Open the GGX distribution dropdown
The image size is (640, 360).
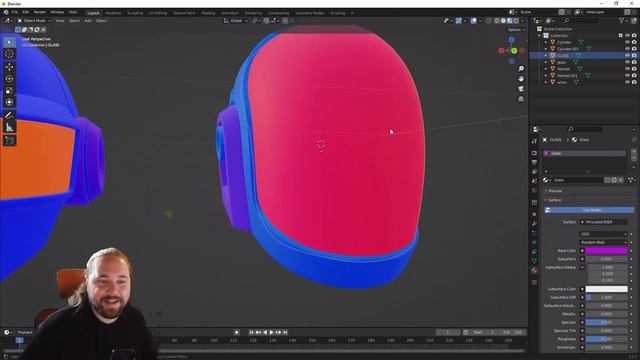pos(603,234)
